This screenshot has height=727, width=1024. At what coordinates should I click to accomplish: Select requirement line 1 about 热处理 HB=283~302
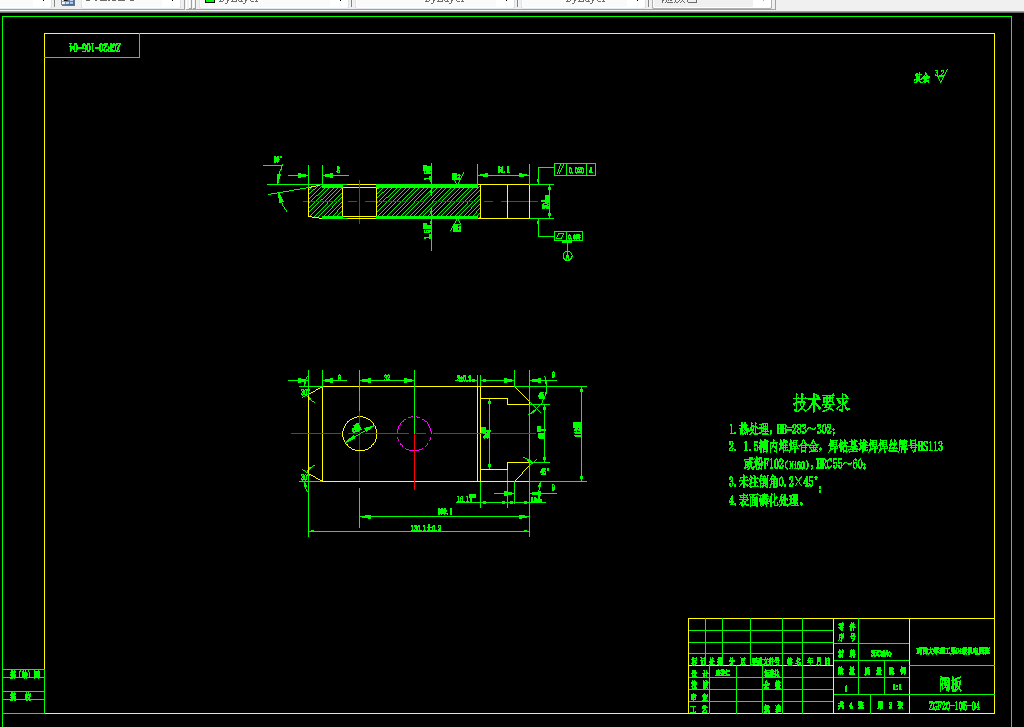(x=782, y=430)
